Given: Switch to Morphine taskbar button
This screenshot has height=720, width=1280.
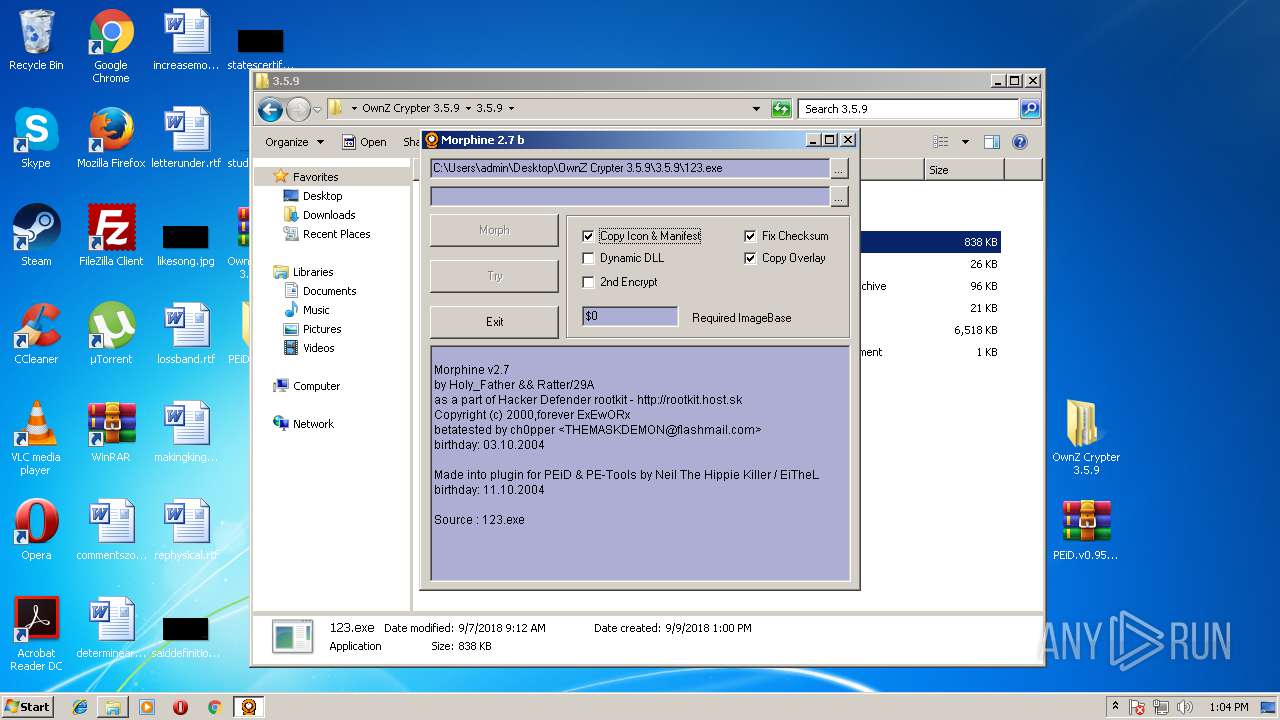Looking at the screenshot, I should [x=248, y=707].
